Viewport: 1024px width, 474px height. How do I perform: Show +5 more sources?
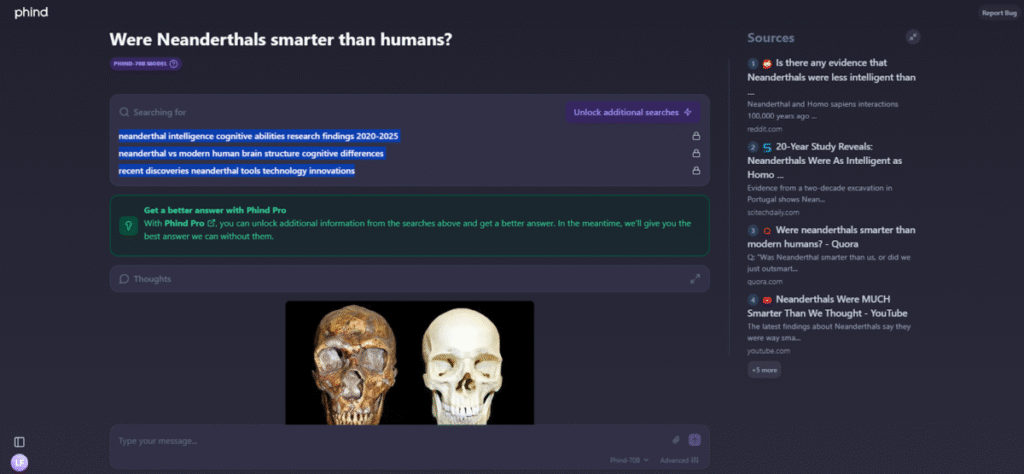click(764, 370)
